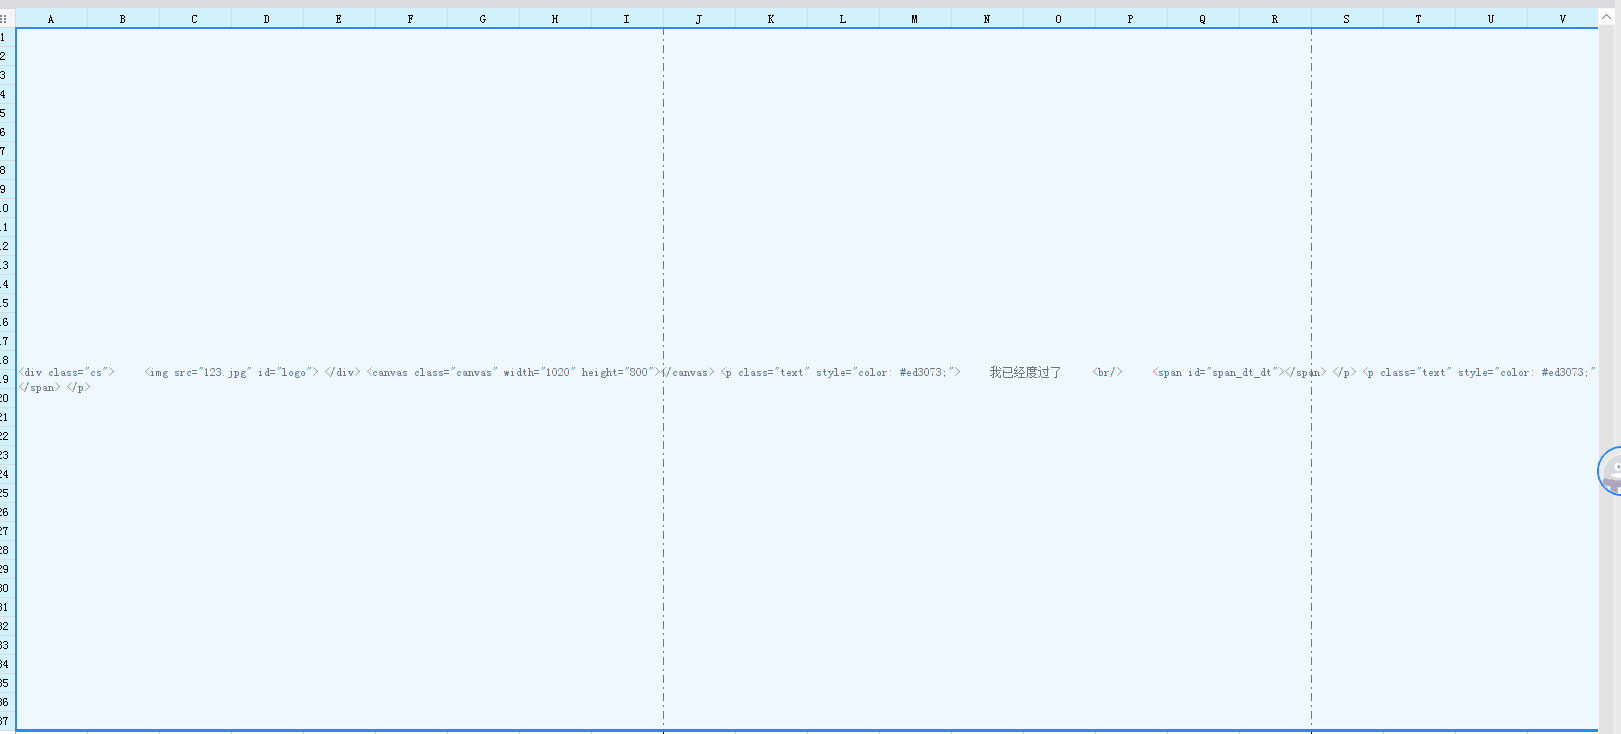Select column J header
Image resolution: width=1621 pixels, height=734 pixels.
(699, 19)
